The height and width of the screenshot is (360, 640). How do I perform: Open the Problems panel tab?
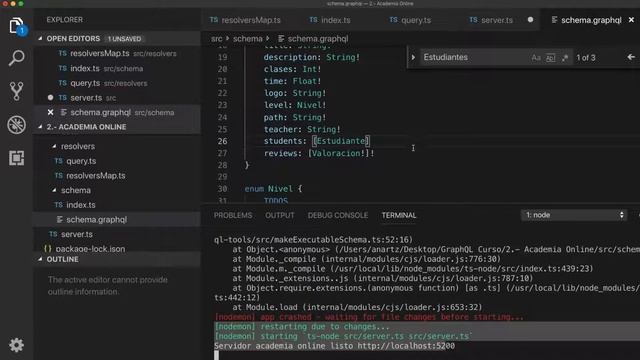(x=233, y=215)
